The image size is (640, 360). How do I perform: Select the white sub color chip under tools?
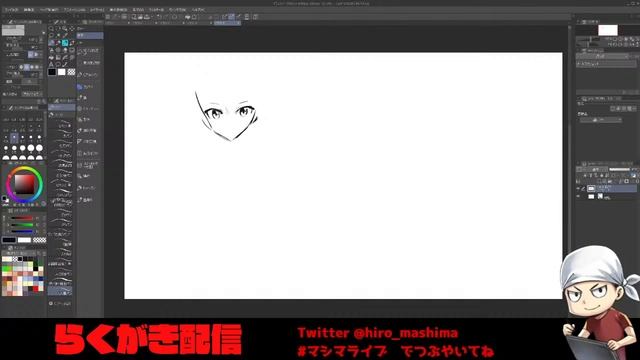click(62, 72)
